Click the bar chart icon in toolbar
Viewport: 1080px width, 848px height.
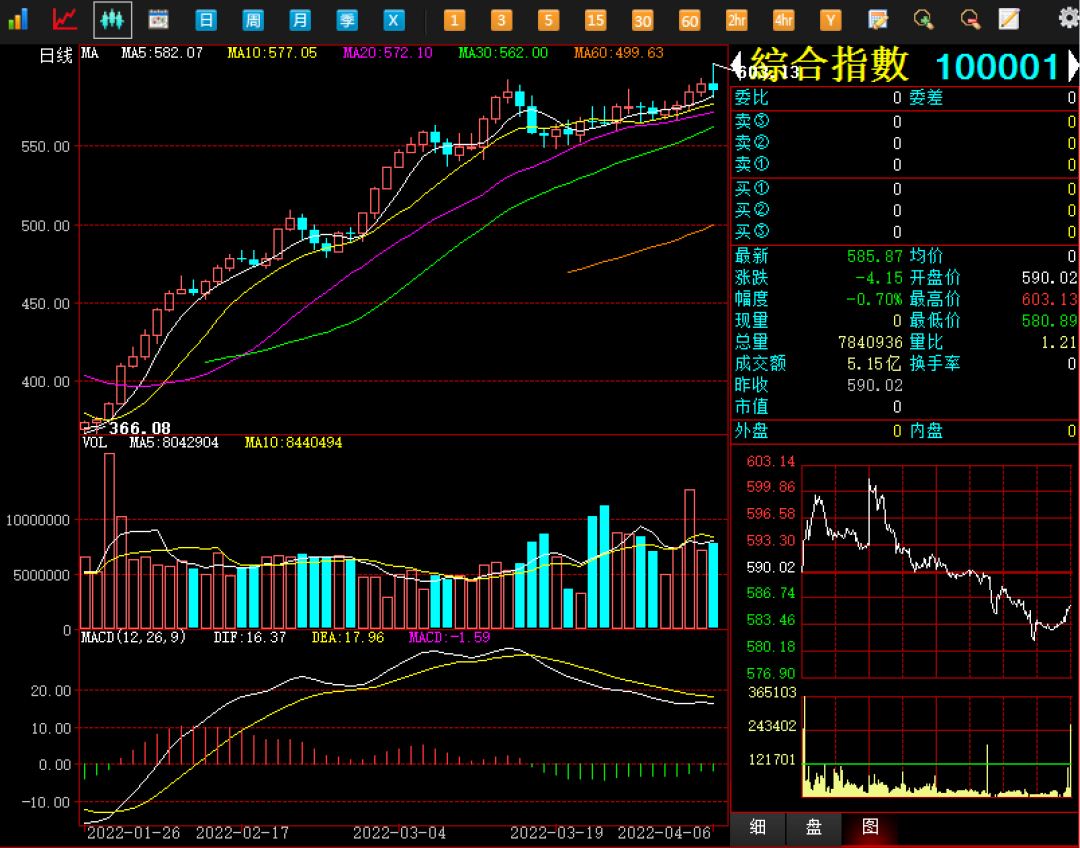point(18,19)
